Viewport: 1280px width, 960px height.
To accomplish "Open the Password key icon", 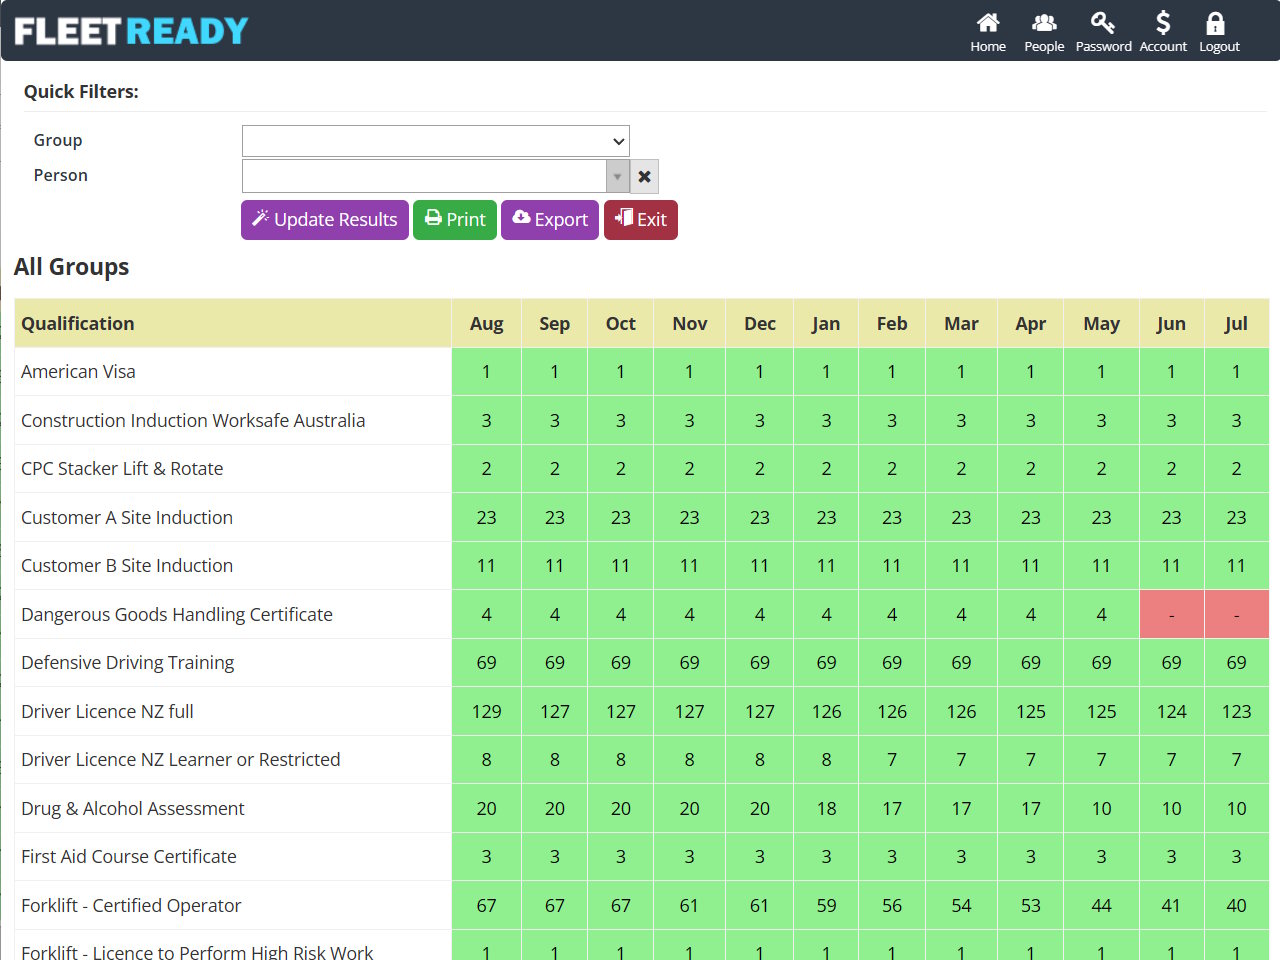I will (1103, 23).
